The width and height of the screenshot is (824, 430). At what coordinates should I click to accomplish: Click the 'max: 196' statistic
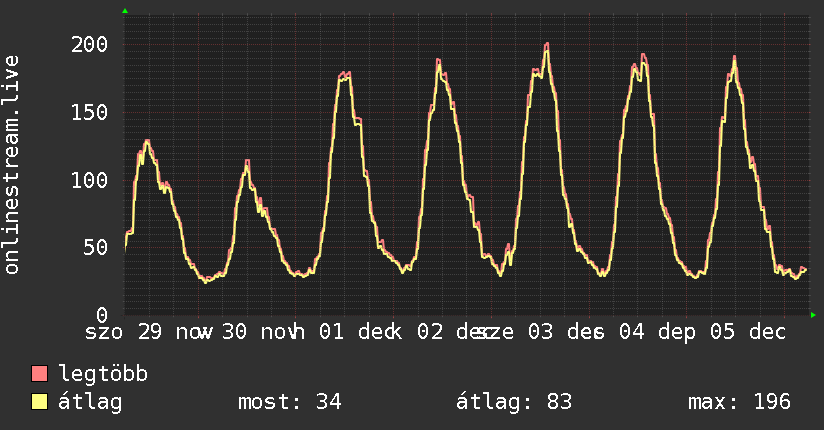pos(739,402)
